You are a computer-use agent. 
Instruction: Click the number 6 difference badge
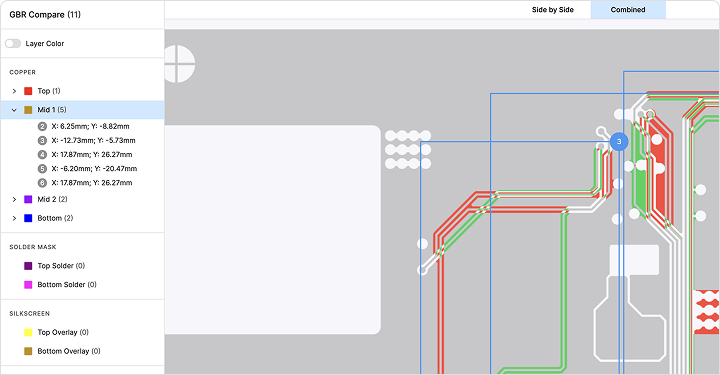42,183
